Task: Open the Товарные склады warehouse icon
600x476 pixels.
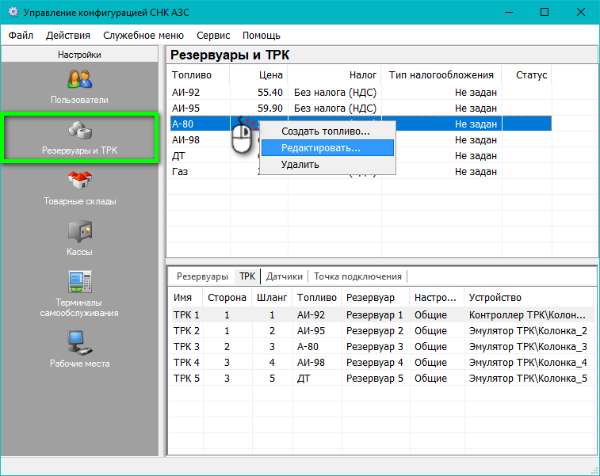Action: [79, 182]
